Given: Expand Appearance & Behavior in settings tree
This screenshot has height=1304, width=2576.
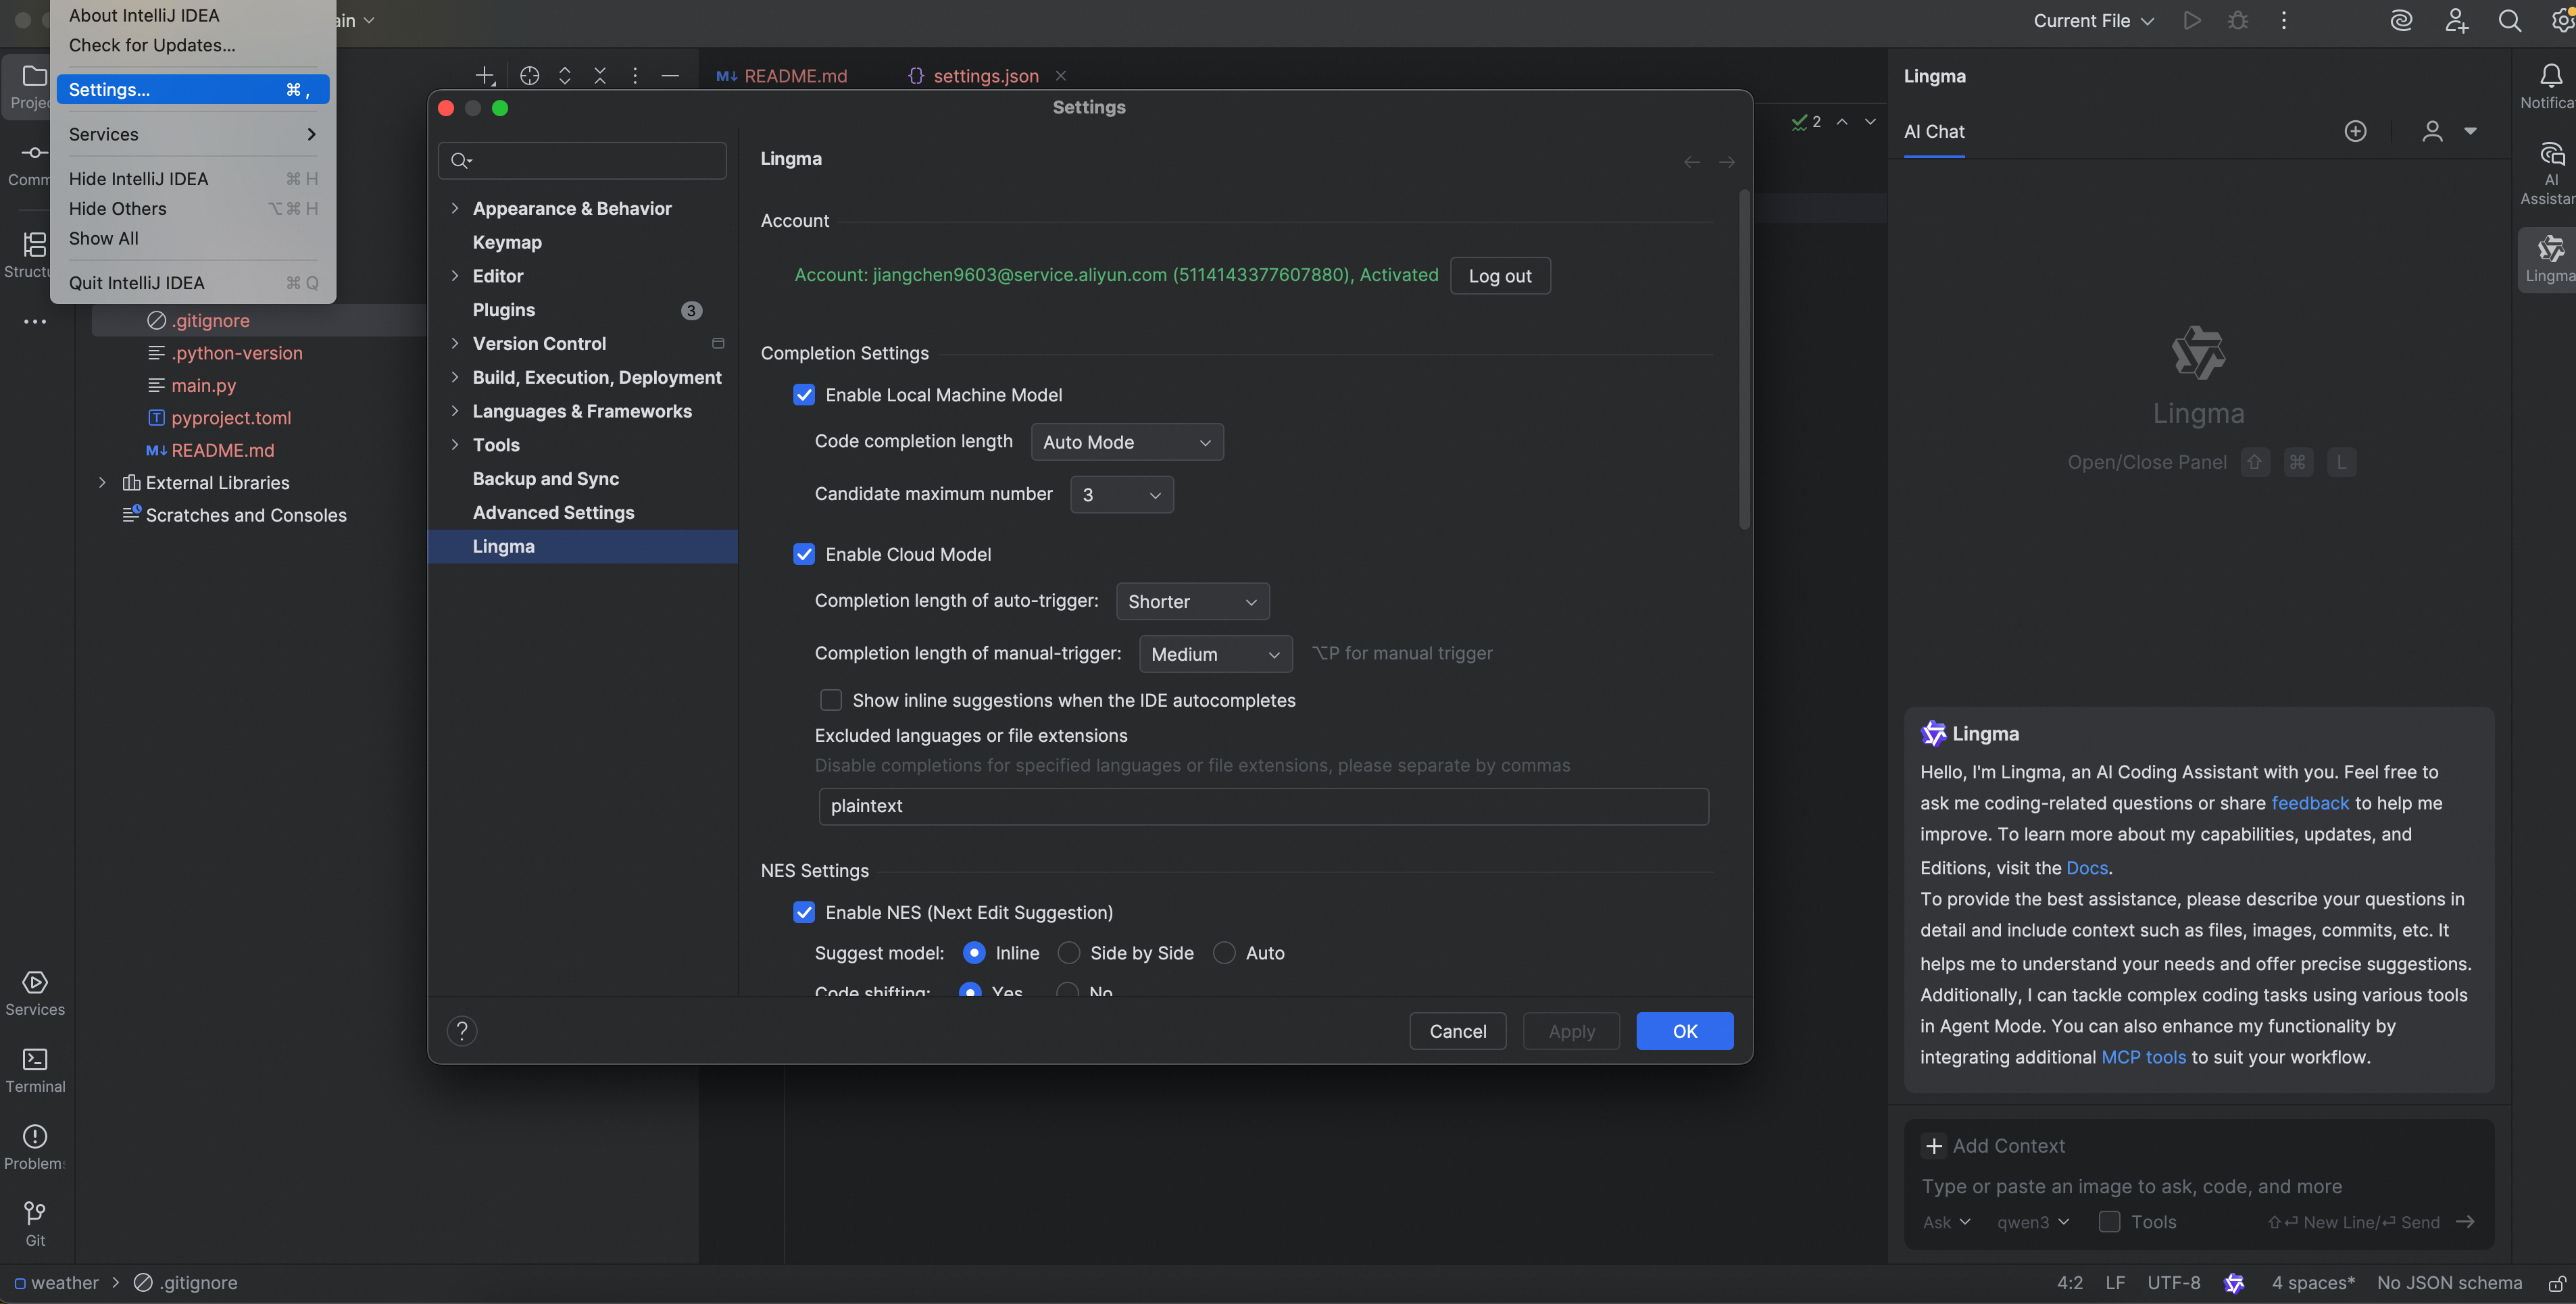Looking at the screenshot, I should coord(455,208).
